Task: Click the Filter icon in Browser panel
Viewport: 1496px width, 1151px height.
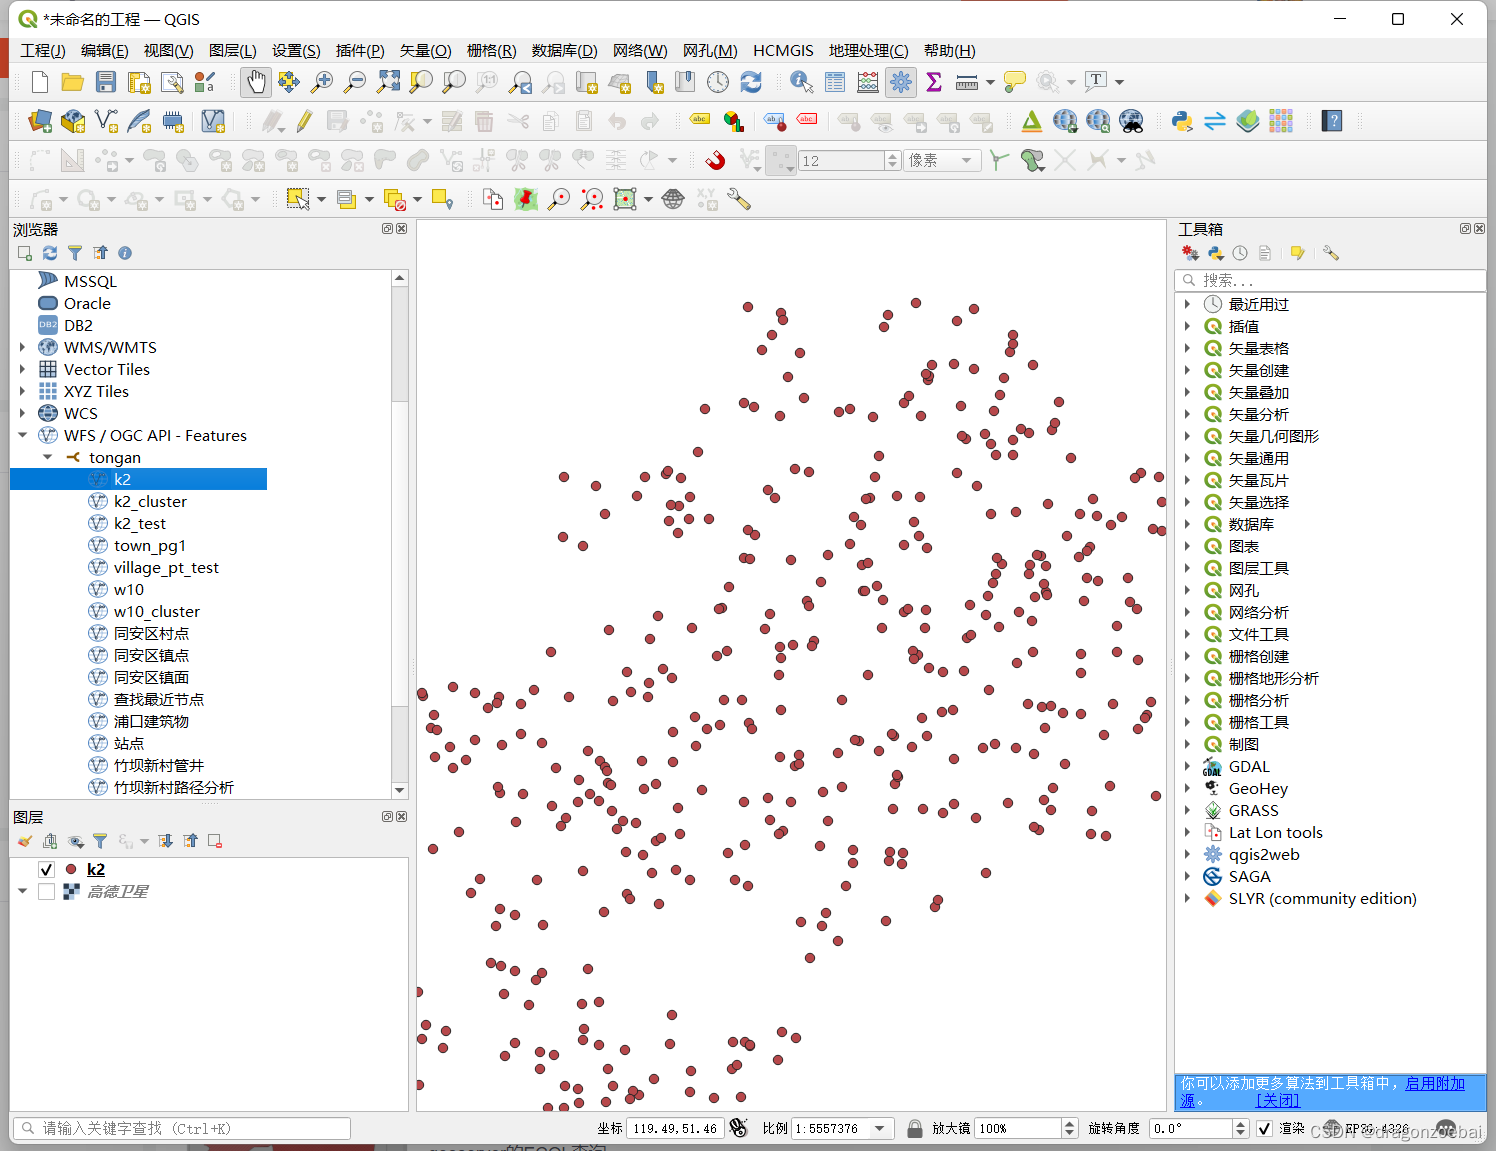Action: click(75, 253)
